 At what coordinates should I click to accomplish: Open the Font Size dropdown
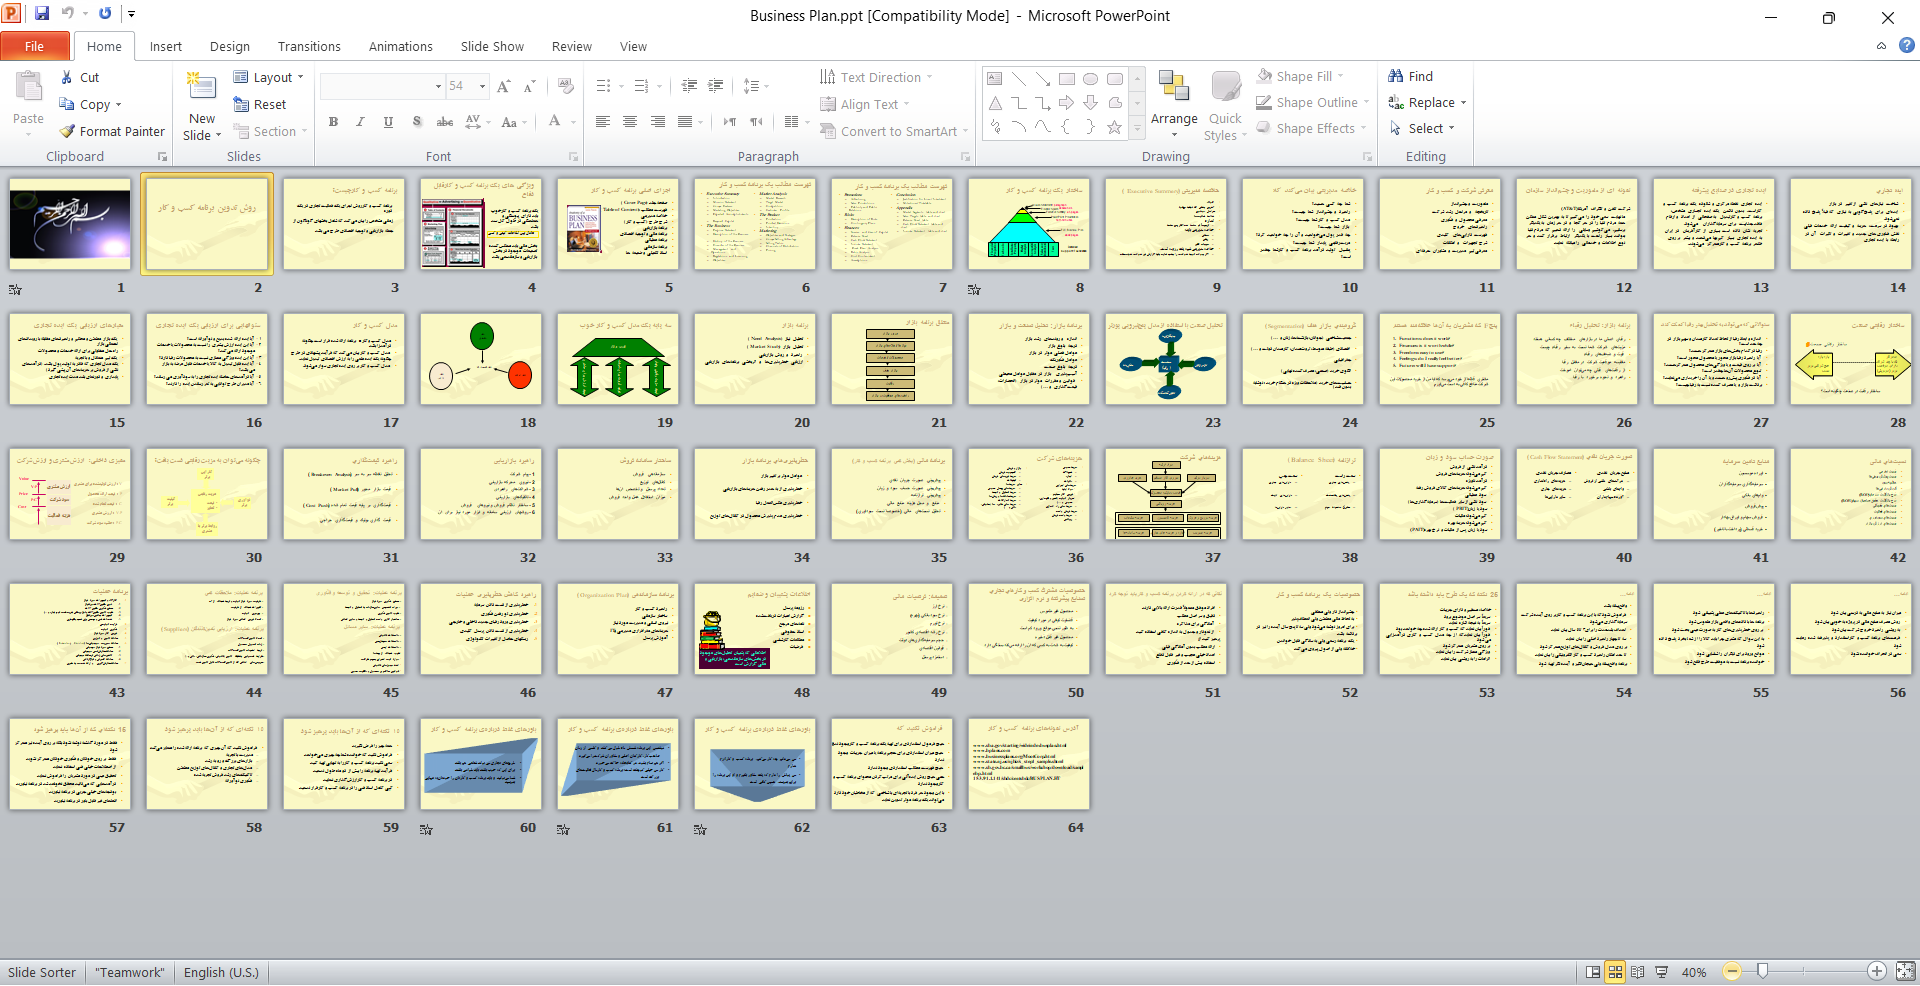point(482,87)
